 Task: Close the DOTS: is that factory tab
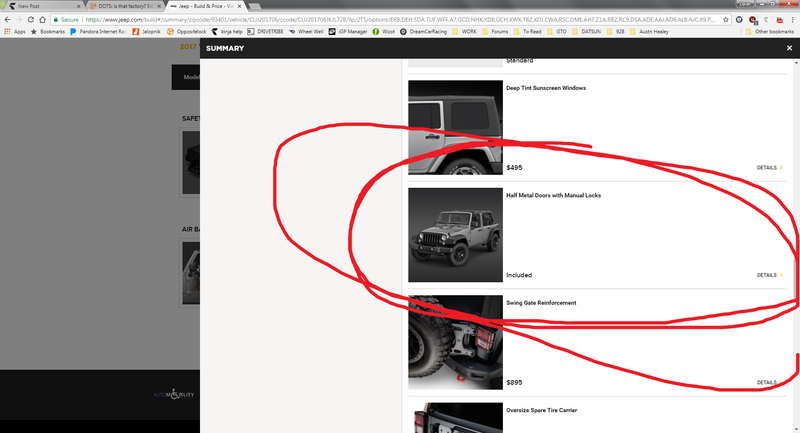(159, 6)
